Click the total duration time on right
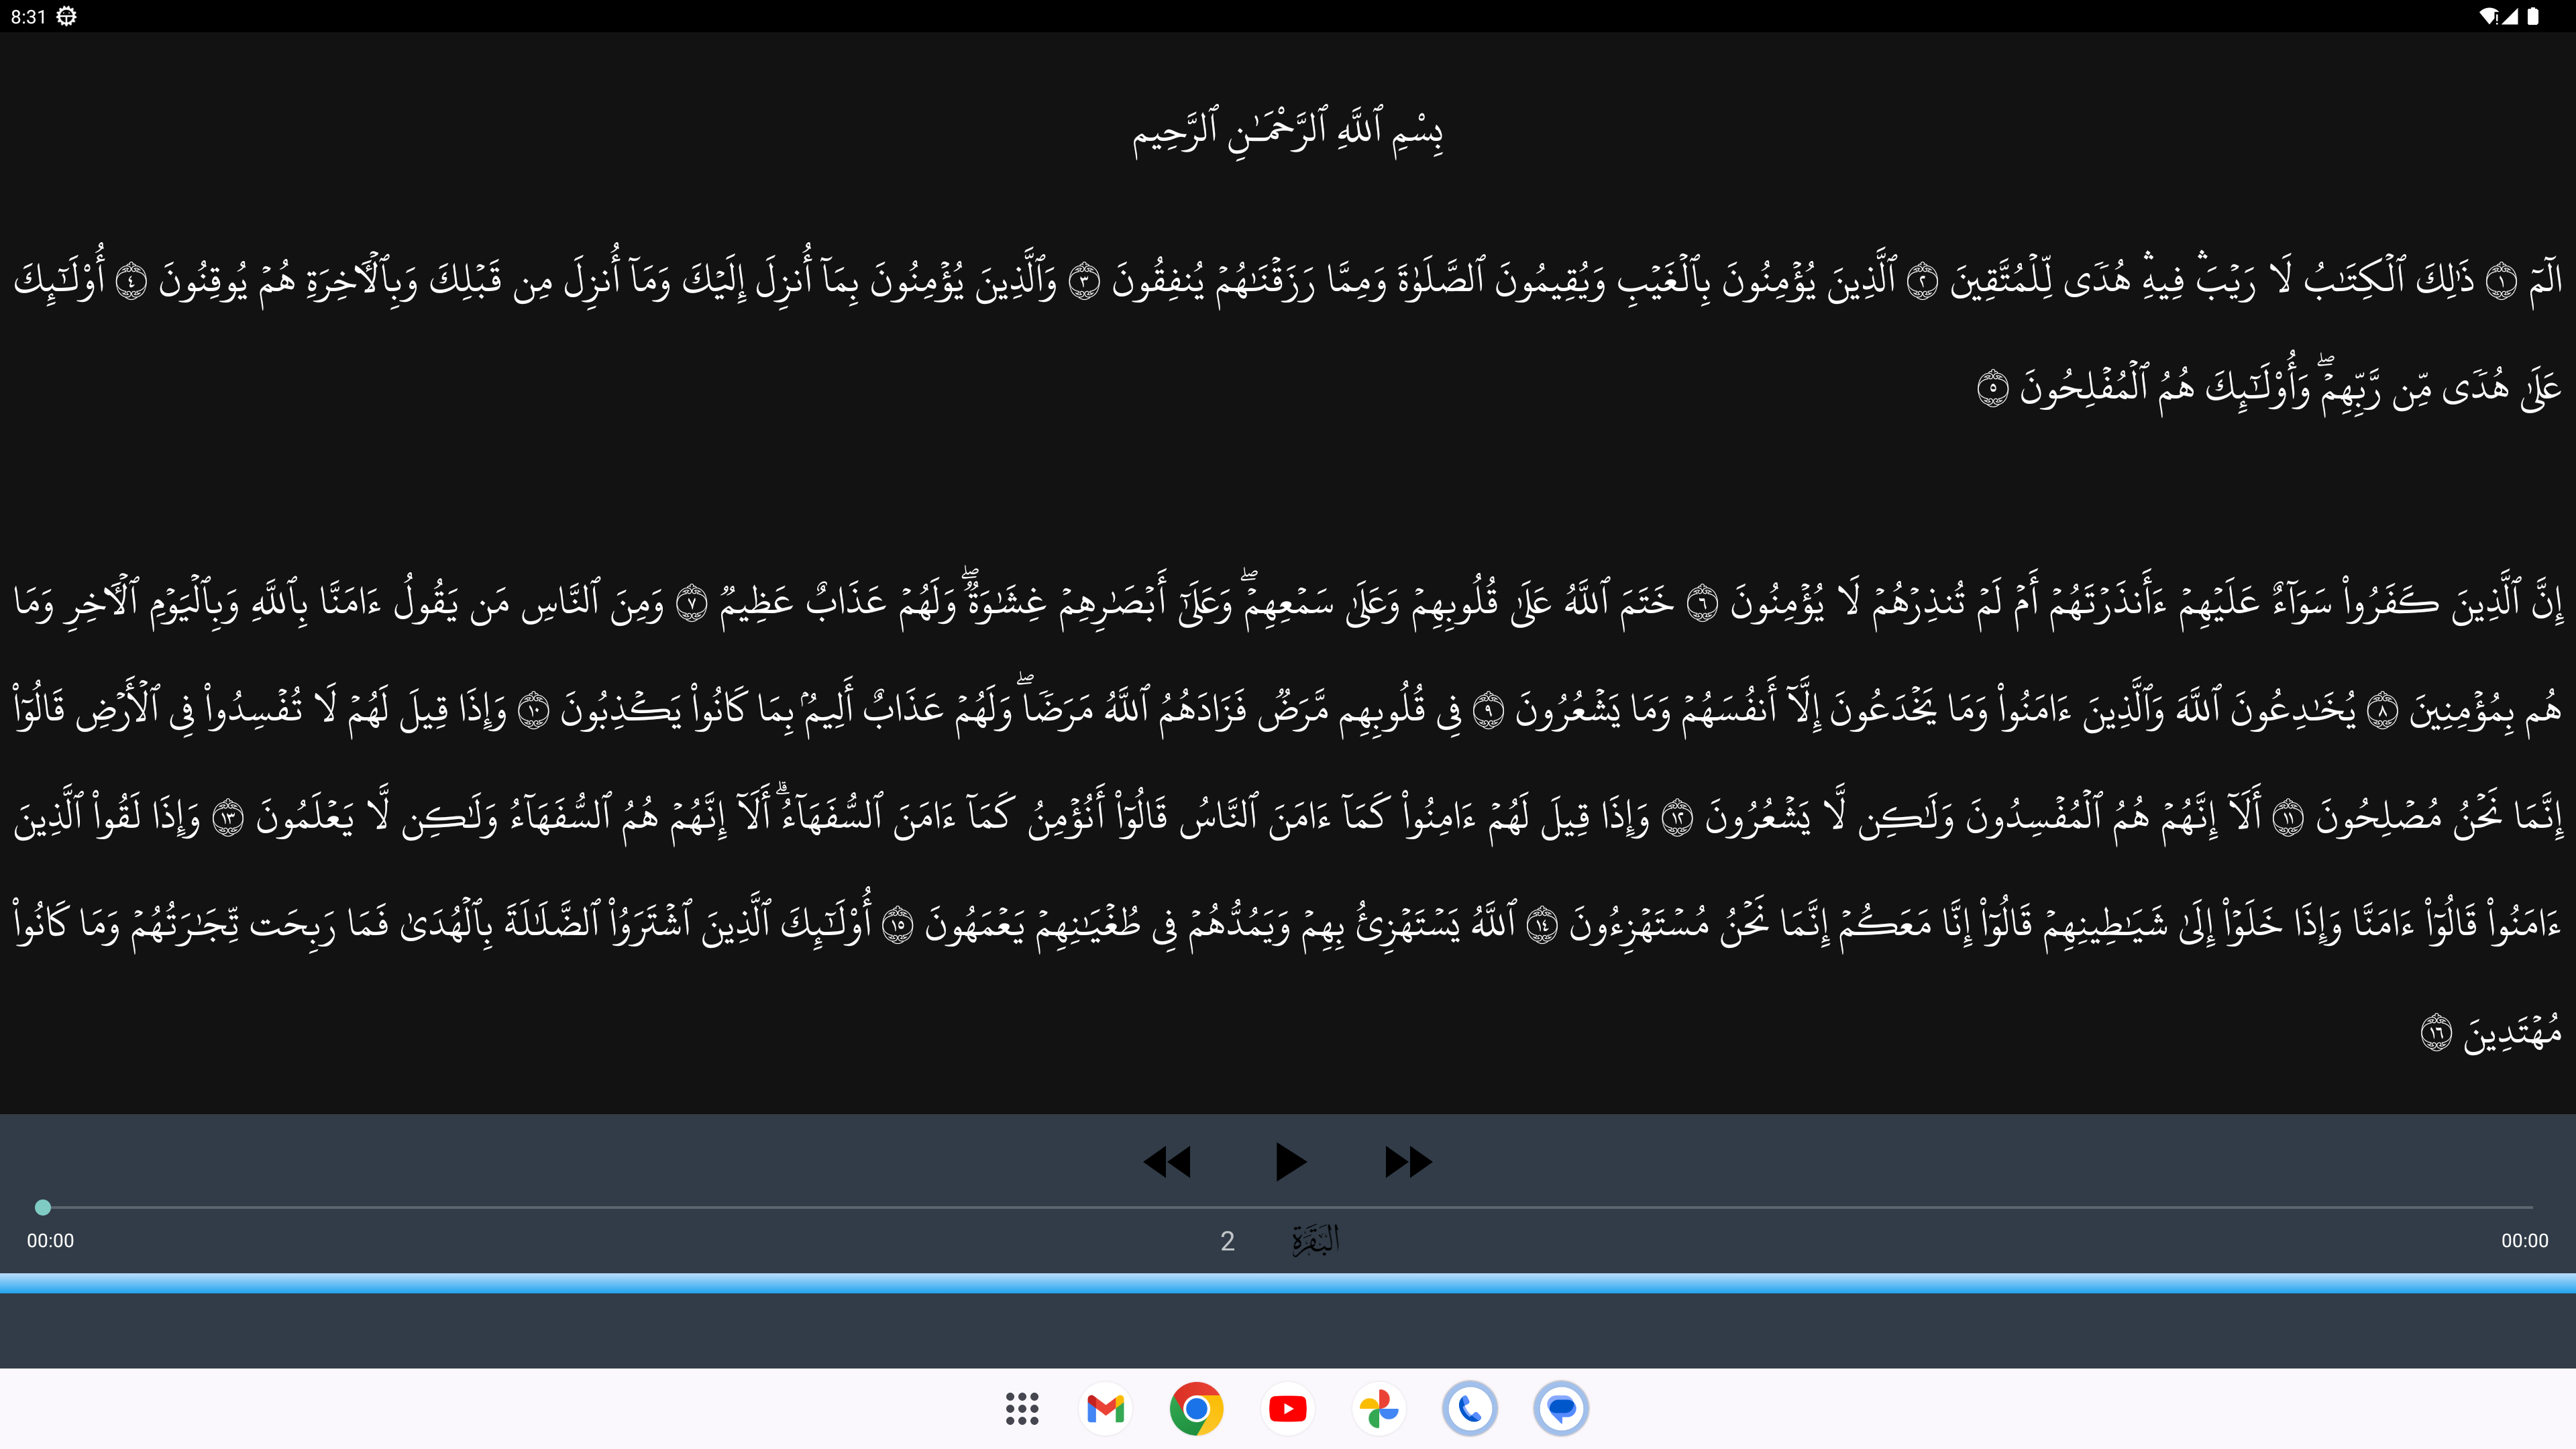The image size is (2576, 1449). tap(2524, 1241)
